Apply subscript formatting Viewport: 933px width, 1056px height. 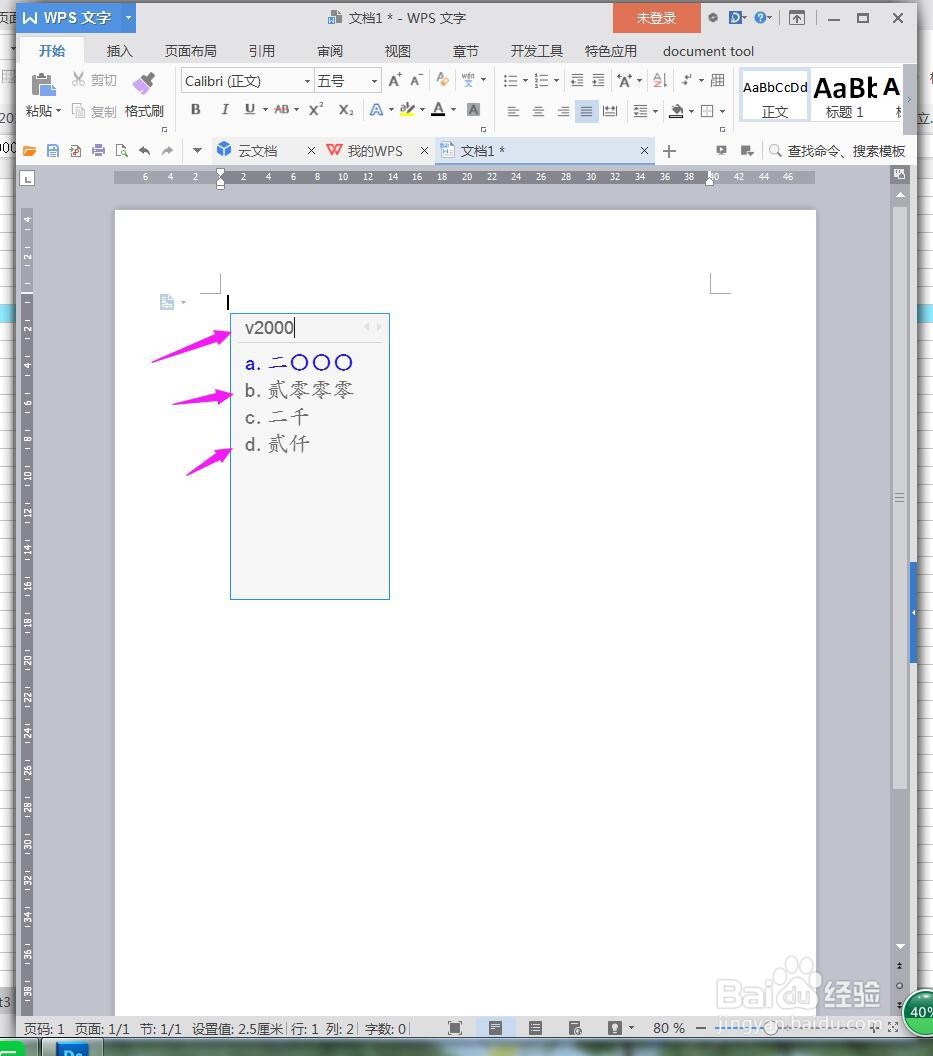coord(346,110)
